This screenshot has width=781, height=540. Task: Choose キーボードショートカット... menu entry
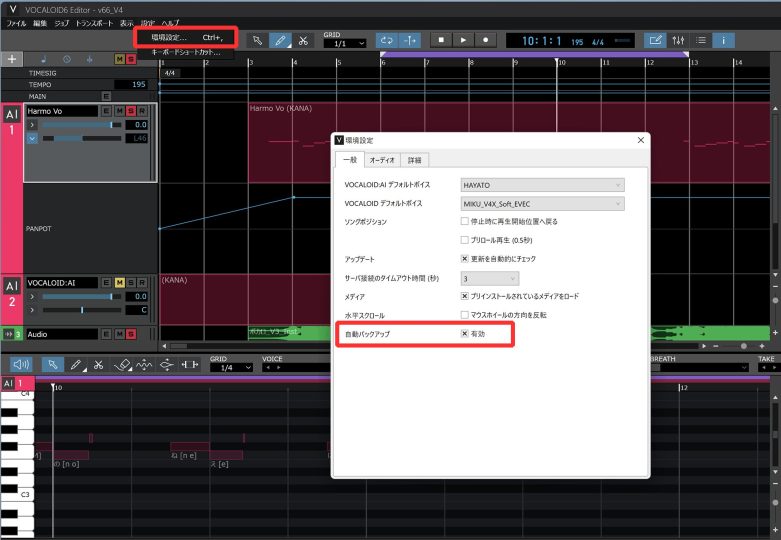185,52
